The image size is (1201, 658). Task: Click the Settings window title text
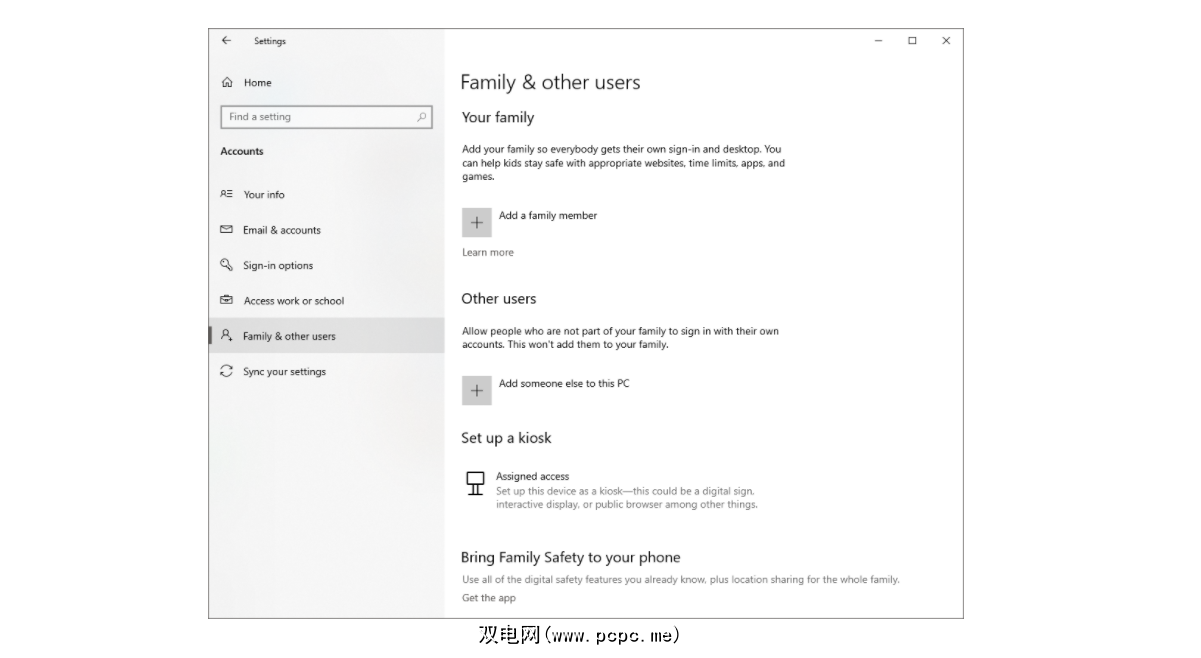click(270, 42)
